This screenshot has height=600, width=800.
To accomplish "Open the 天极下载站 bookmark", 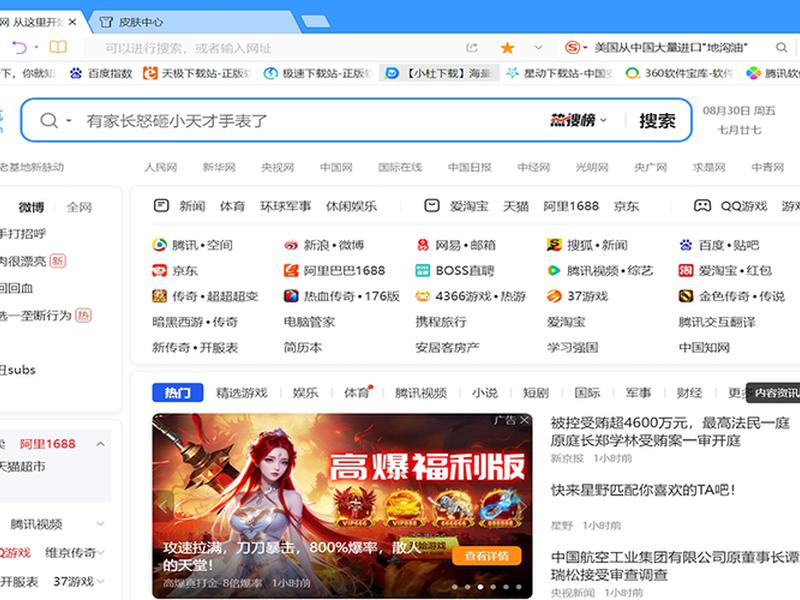I will (x=197, y=73).
